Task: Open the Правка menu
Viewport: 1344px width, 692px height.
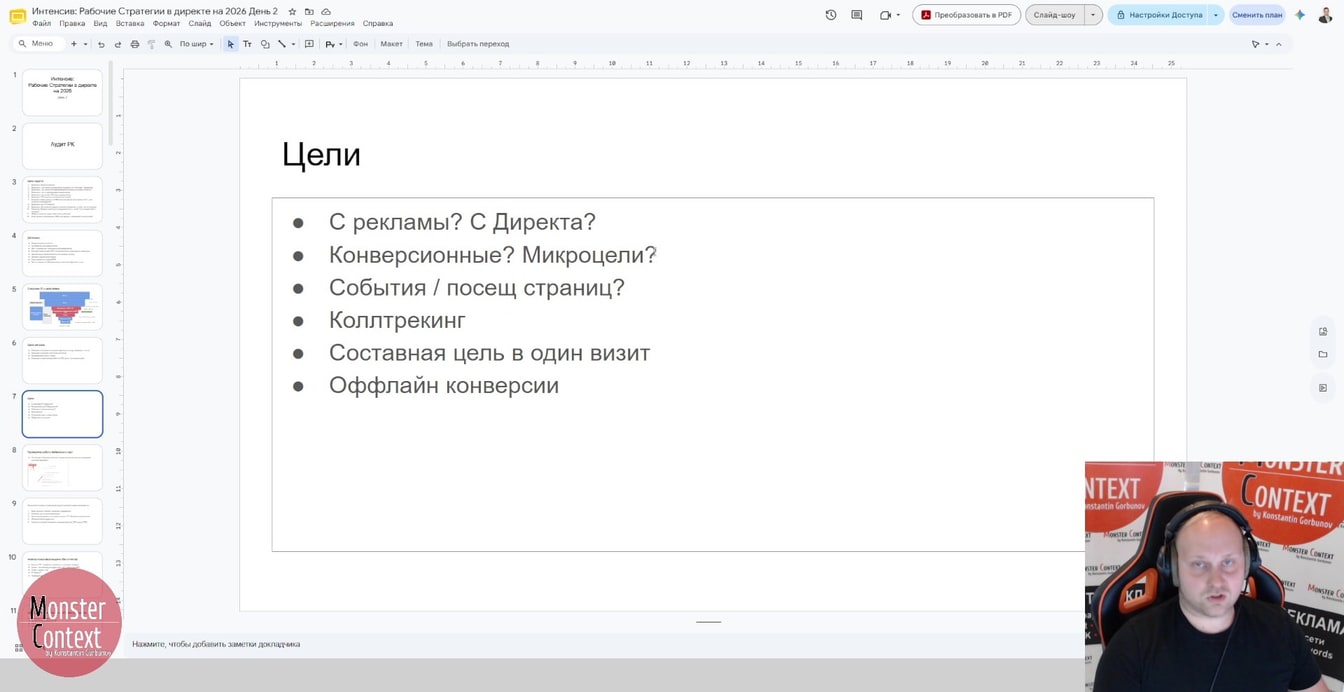Action: (x=72, y=23)
